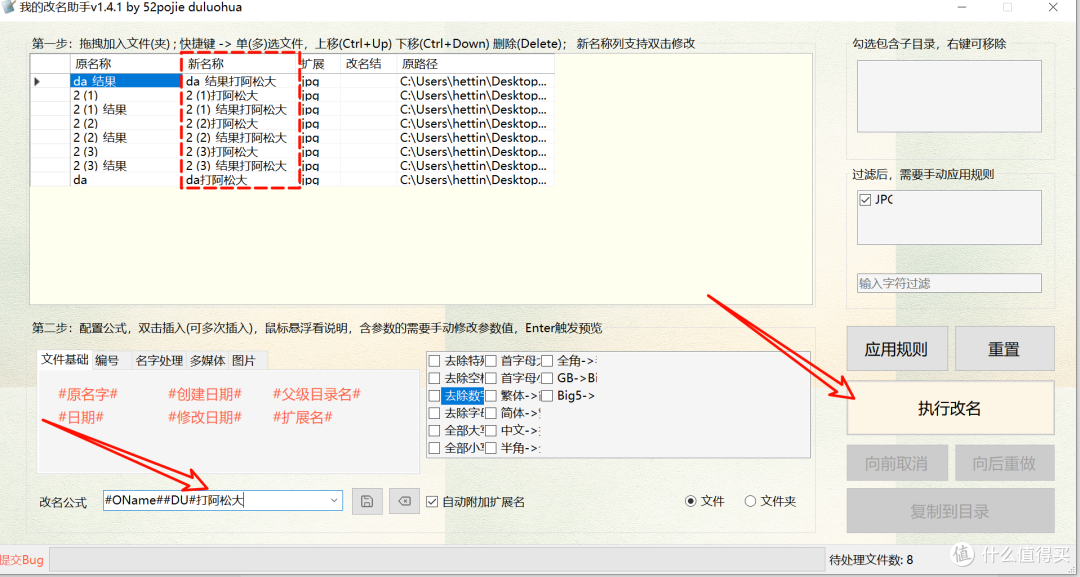Click the 输入字符过滤 filter input
The height and width of the screenshot is (577, 1080).
949,283
